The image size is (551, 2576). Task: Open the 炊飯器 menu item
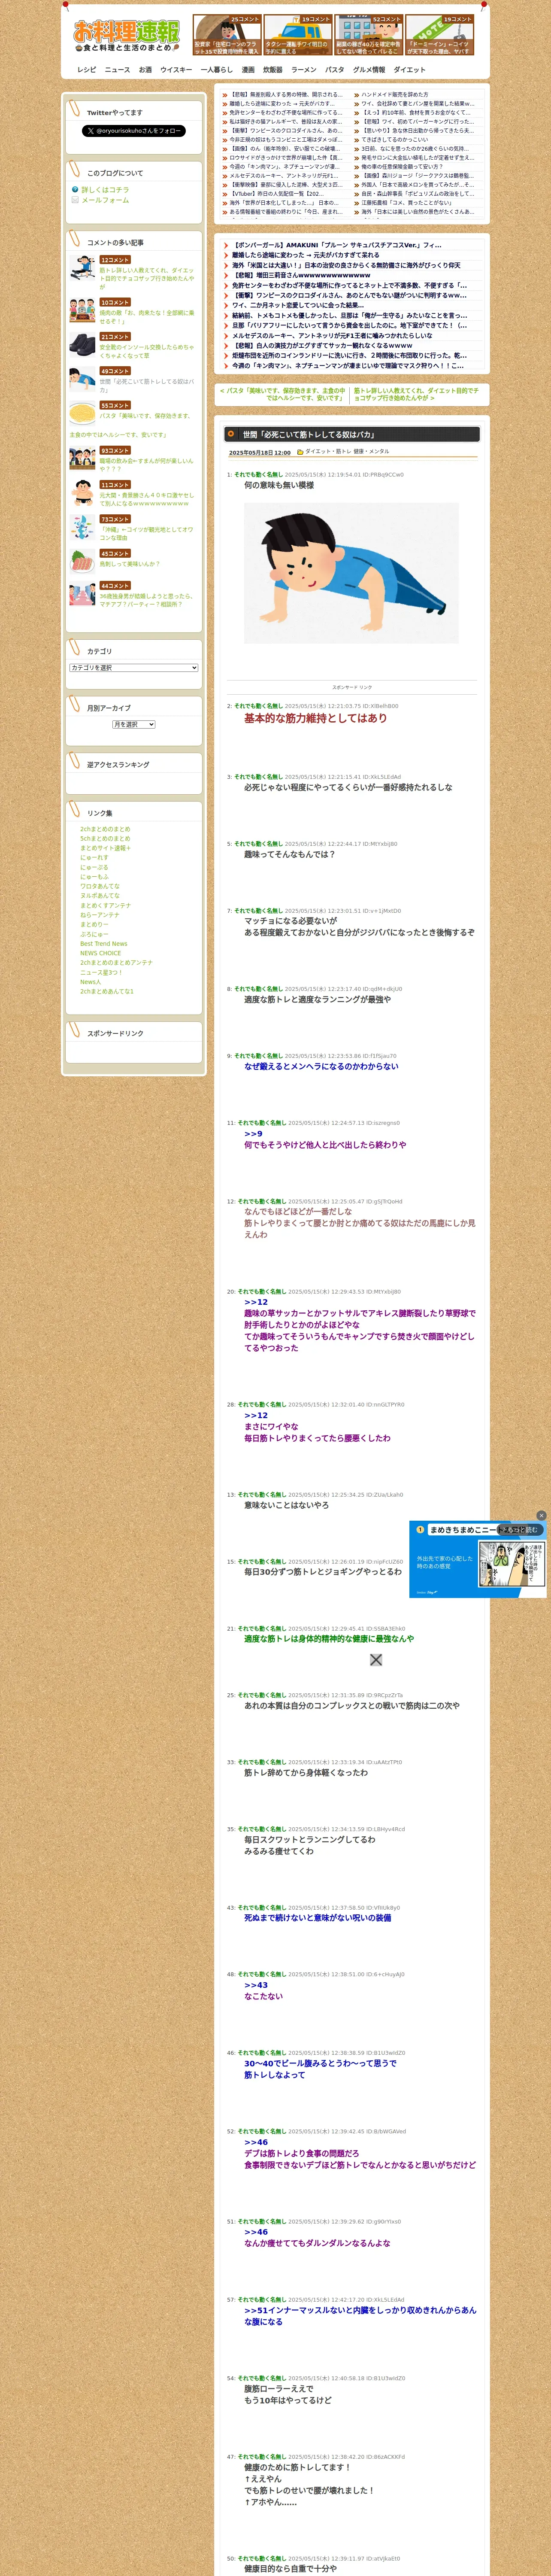point(273,70)
